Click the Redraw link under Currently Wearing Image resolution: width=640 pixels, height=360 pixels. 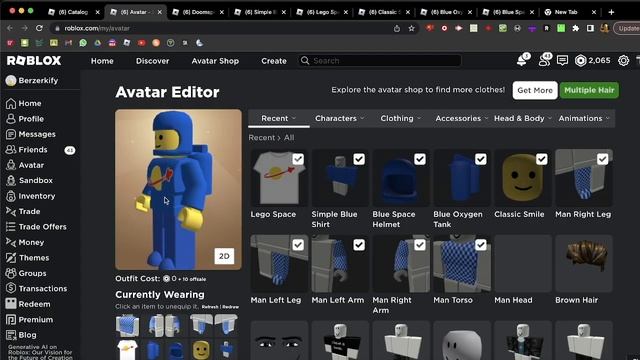point(231,307)
